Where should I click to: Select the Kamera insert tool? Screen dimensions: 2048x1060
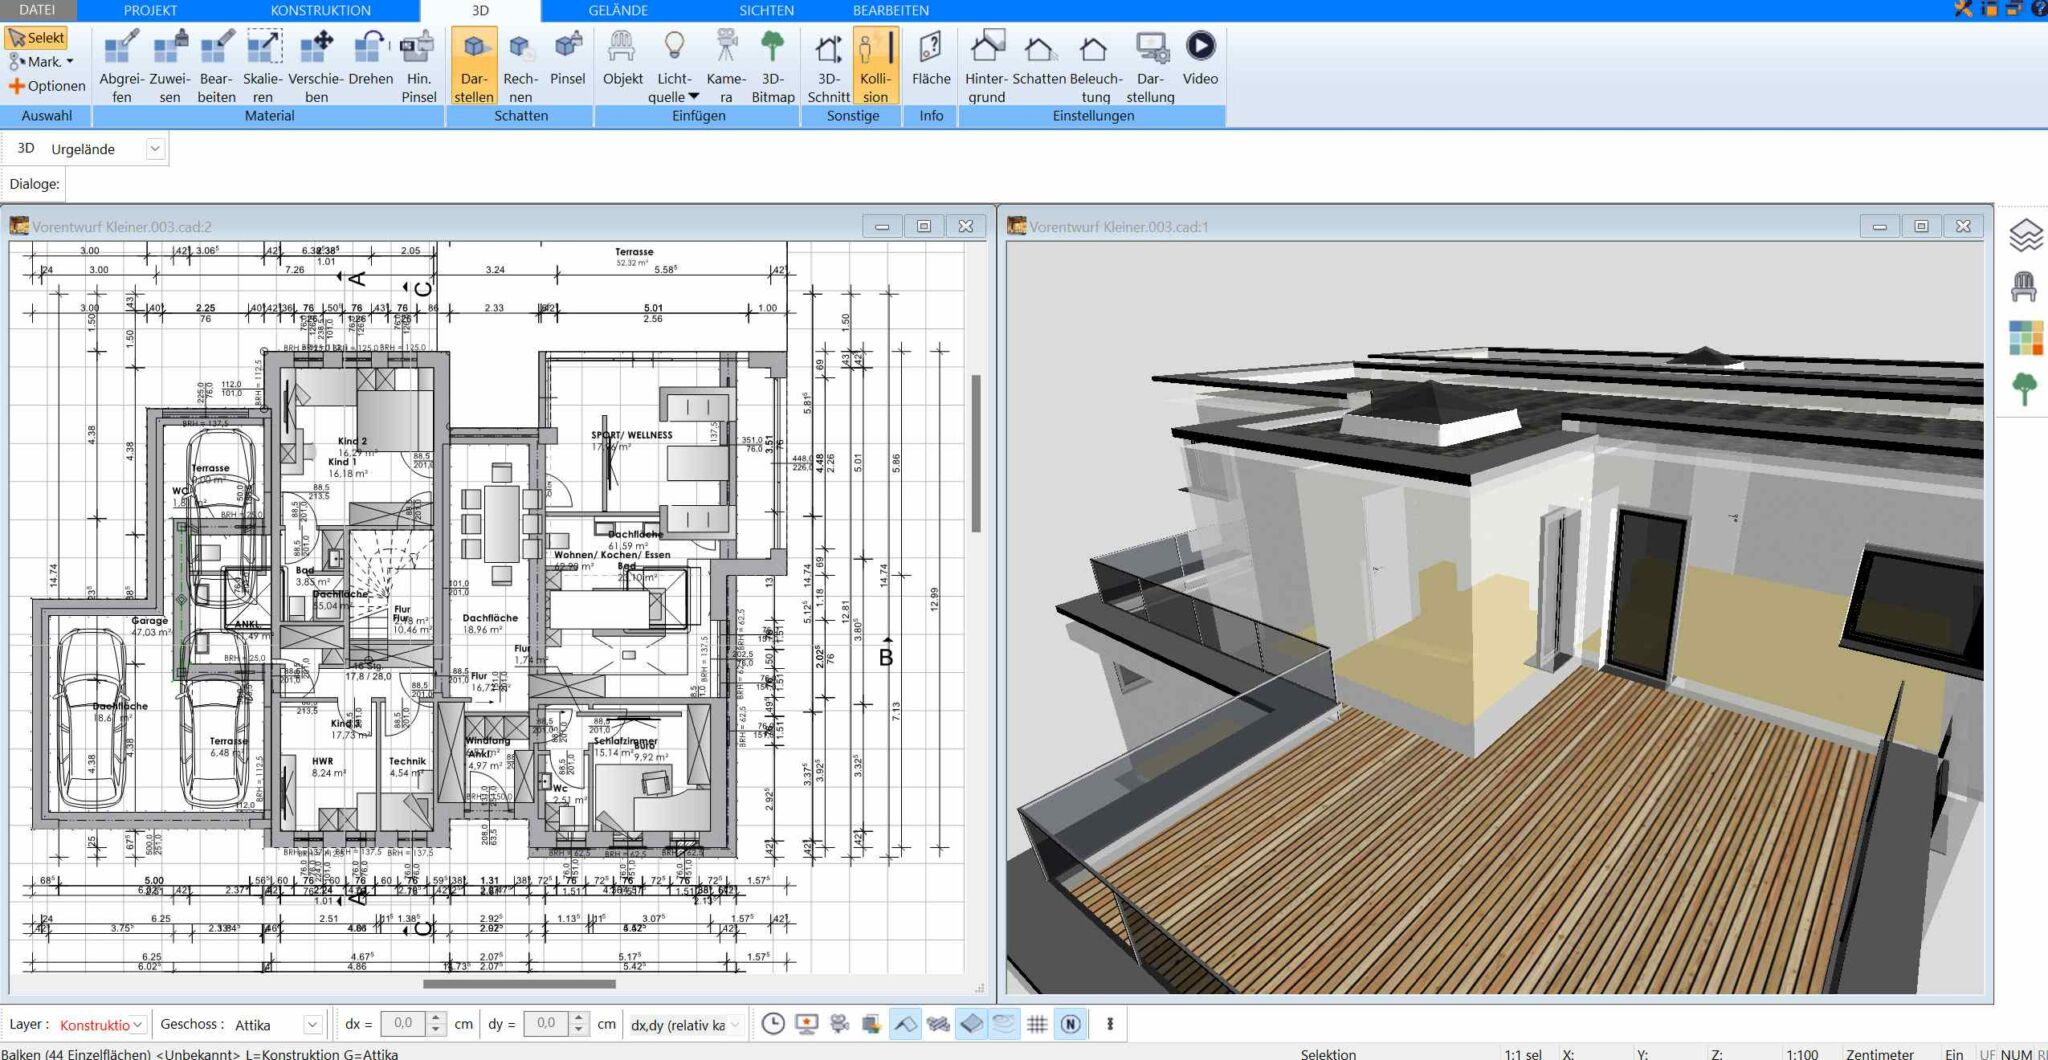point(724,65)
